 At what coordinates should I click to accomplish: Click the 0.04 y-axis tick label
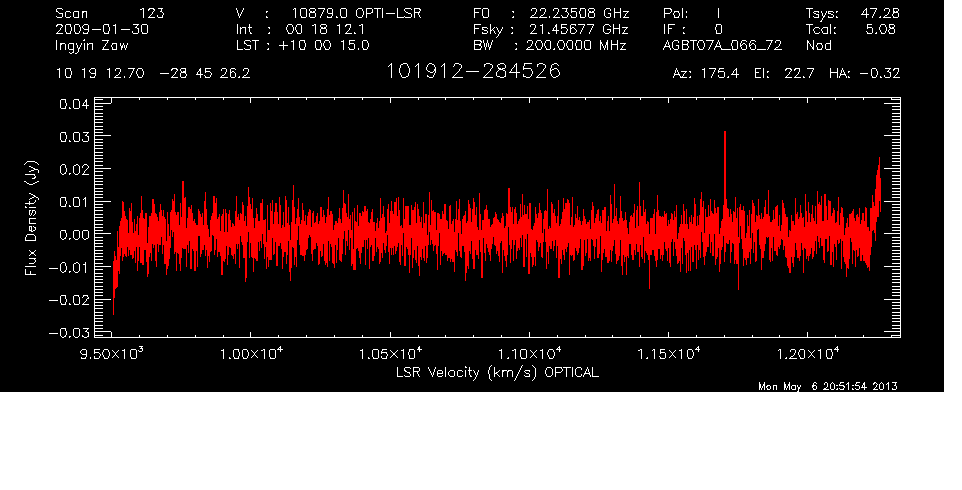tap(74, 104)
